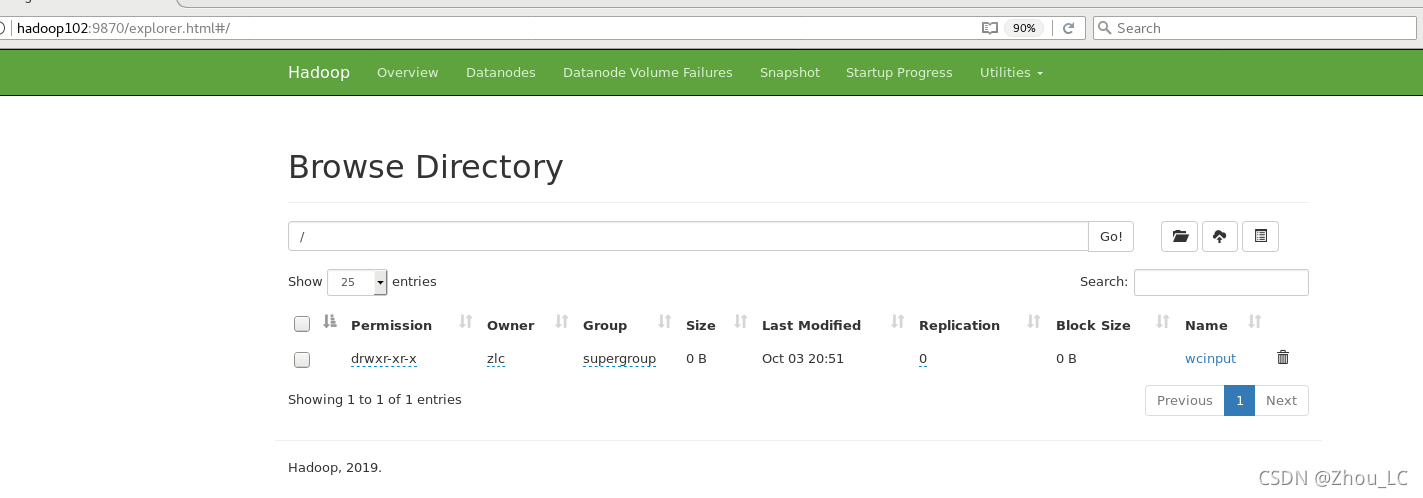Click the Hadoop, 2019. footer text
The image size is (1423, 498).
(335, 467)
